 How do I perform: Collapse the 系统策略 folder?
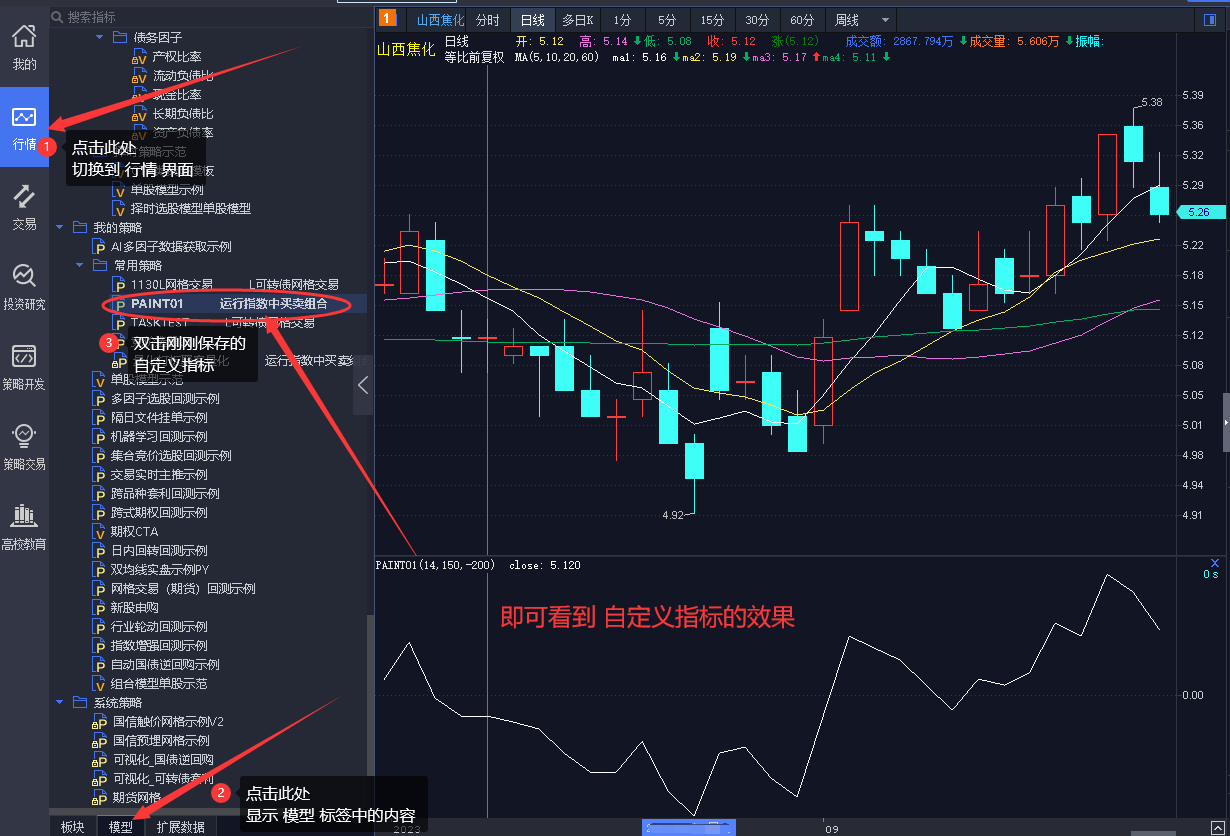coord(61,702)
